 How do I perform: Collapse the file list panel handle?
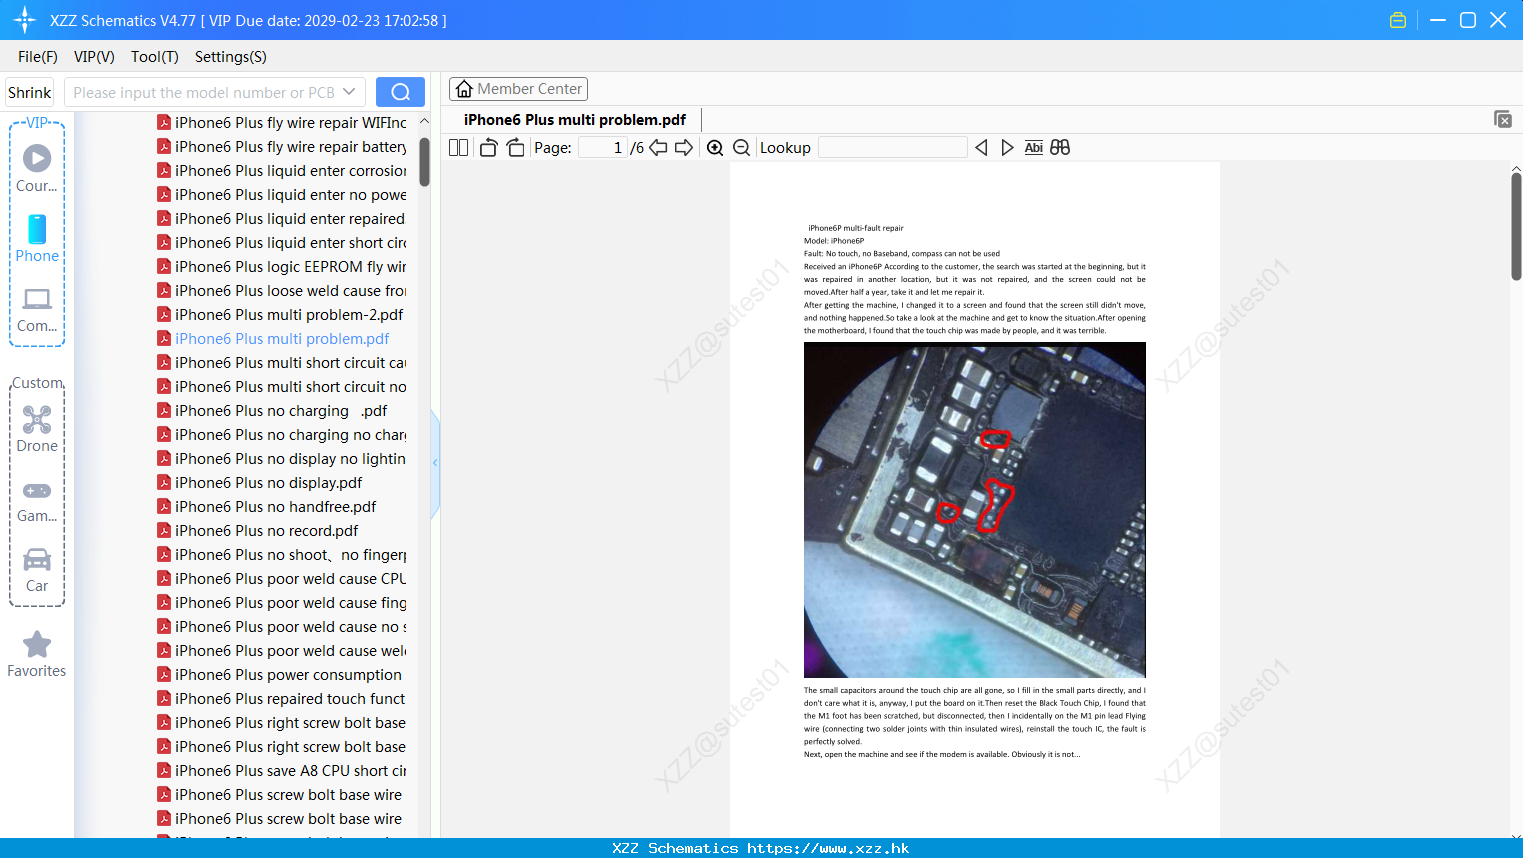click(435, 463)
